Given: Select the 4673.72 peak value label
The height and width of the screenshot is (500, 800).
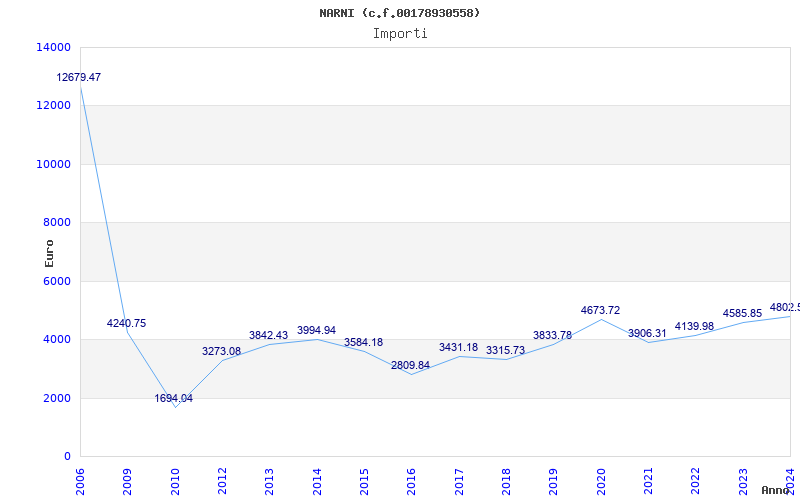Looking at the screenshot, I should point(601,310).
